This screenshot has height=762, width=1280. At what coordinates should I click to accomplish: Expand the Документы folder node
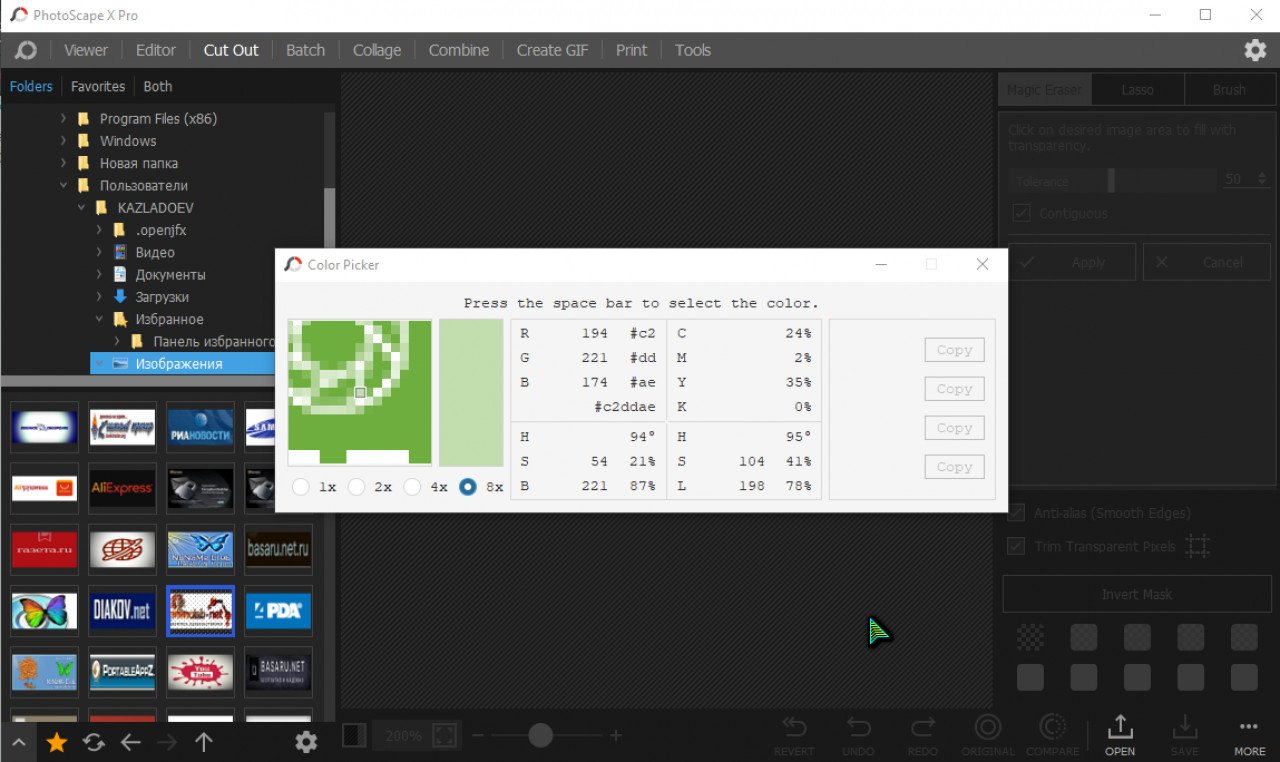100,275
